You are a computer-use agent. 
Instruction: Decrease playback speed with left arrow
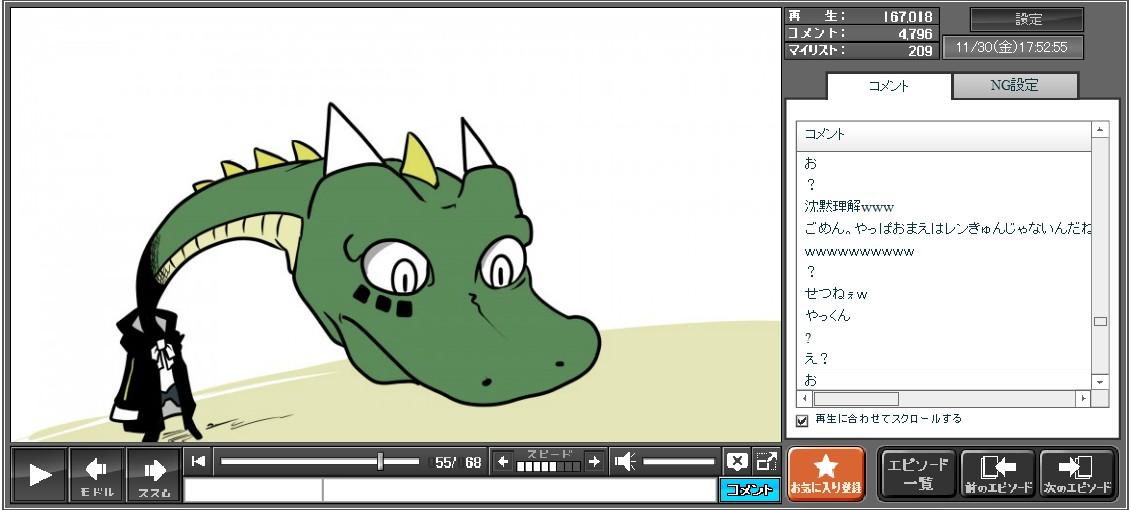[x=503, y=462]
